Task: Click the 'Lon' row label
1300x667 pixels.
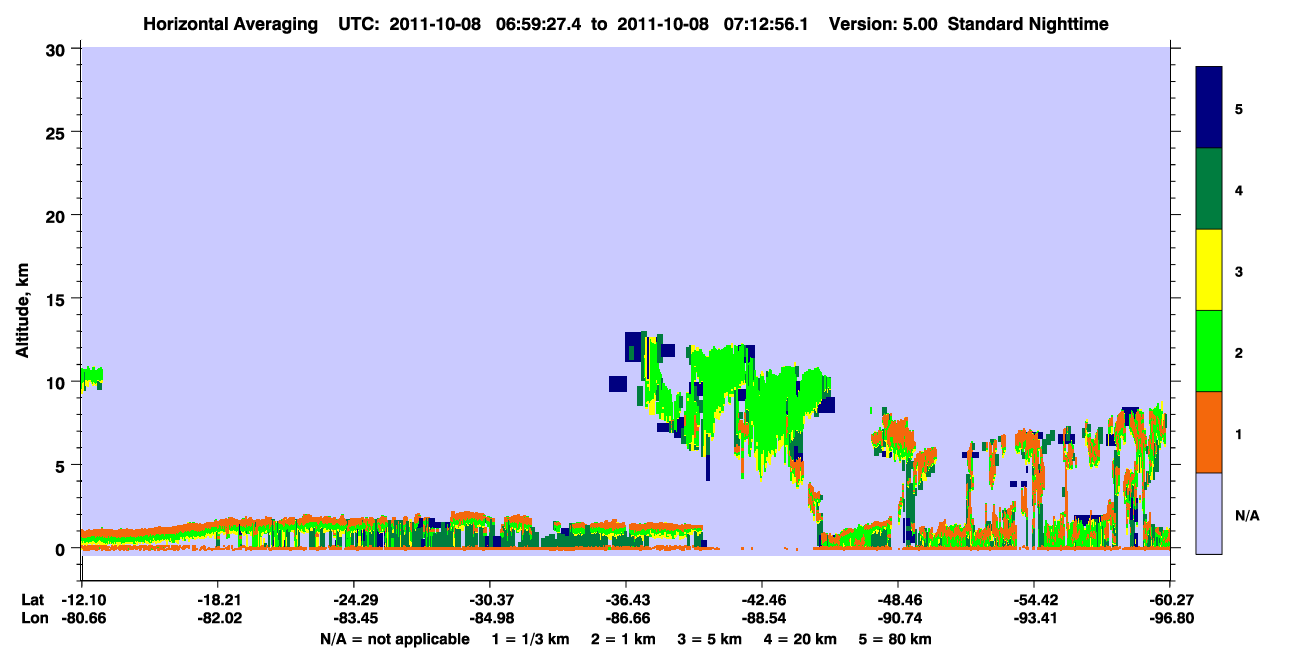Action: [x=34, y=619]
